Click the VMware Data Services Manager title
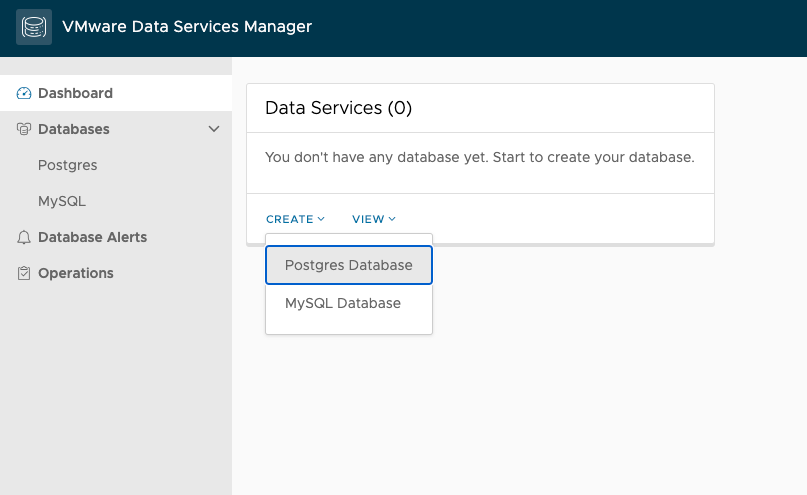Image resolution: width=807 pixels, height=495 pixels. [187, 26]
